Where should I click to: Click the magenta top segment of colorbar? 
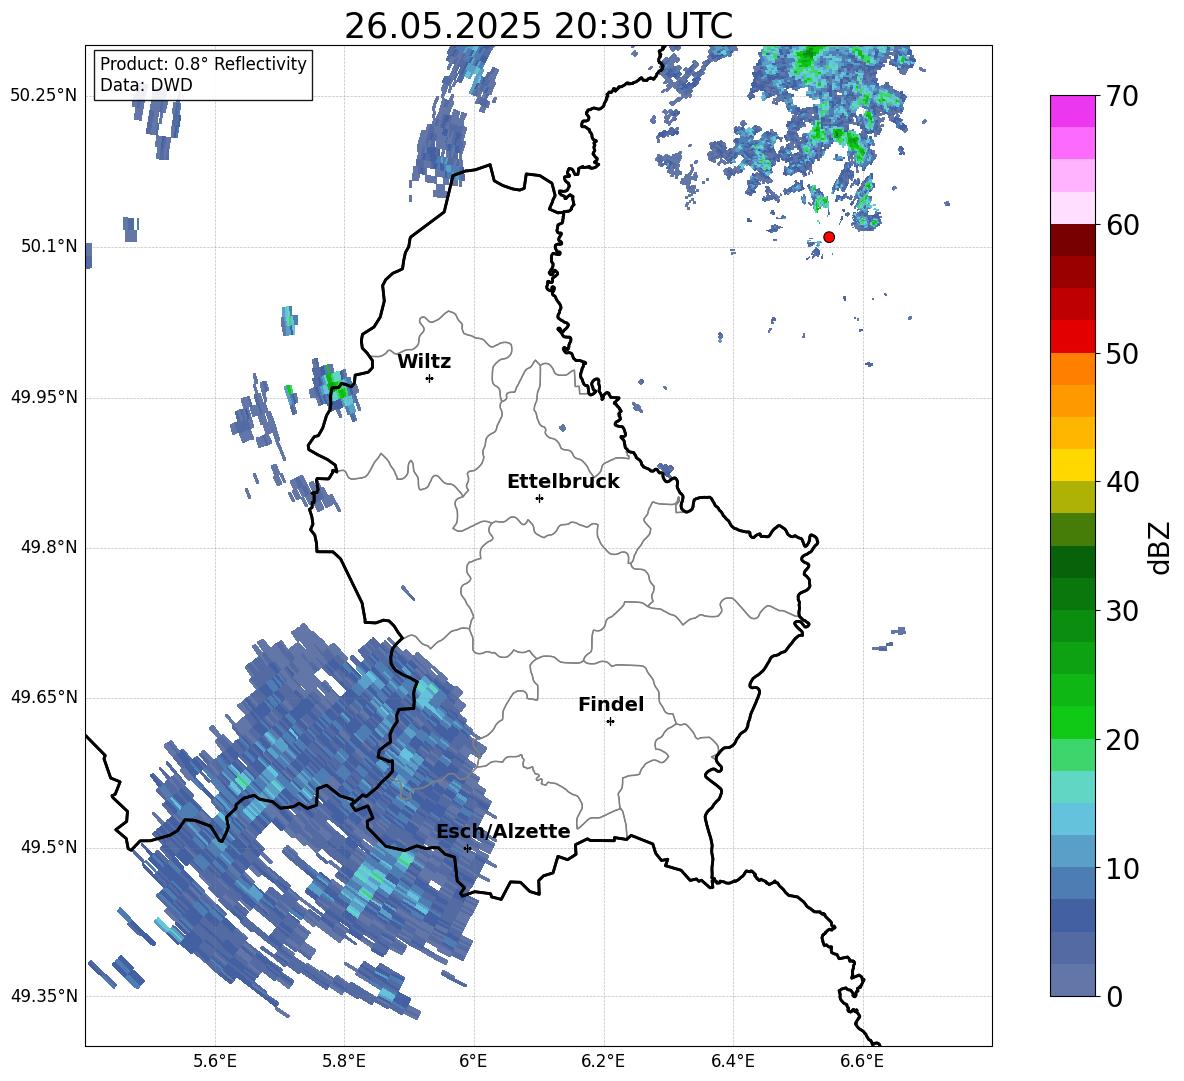point(1073,111)
